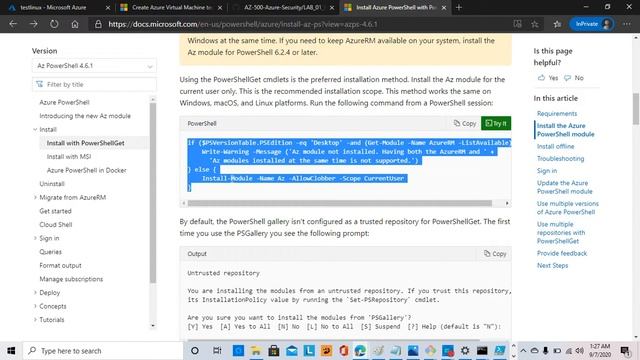Open Manage subscriptions article
The width and height of the screenshot is (640, 360).
71,279
